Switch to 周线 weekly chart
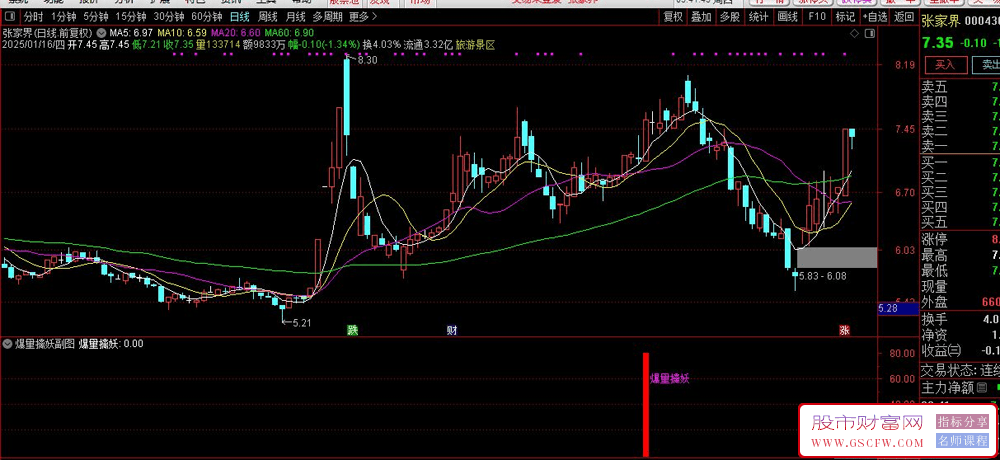This screenshot has height=460, width=1000. click(x=267, y=17)
